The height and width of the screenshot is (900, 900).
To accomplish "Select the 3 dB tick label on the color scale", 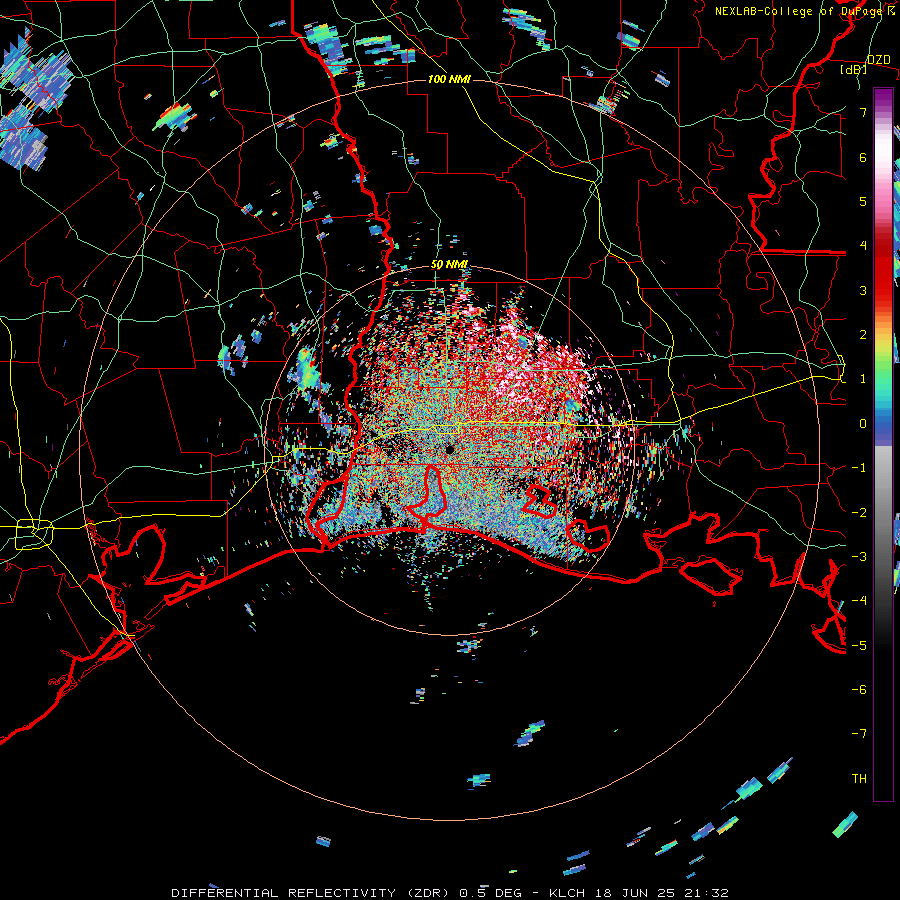I will 863,290.
